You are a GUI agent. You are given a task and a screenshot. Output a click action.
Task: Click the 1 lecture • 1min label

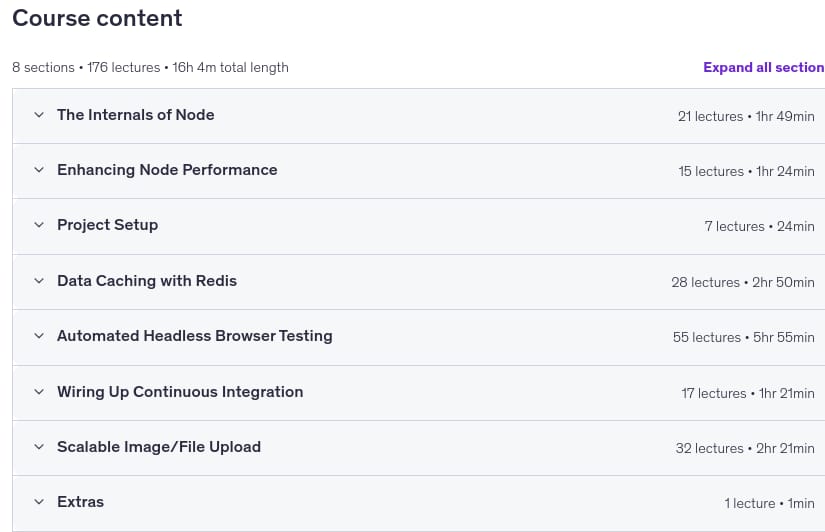pos(769,503)
